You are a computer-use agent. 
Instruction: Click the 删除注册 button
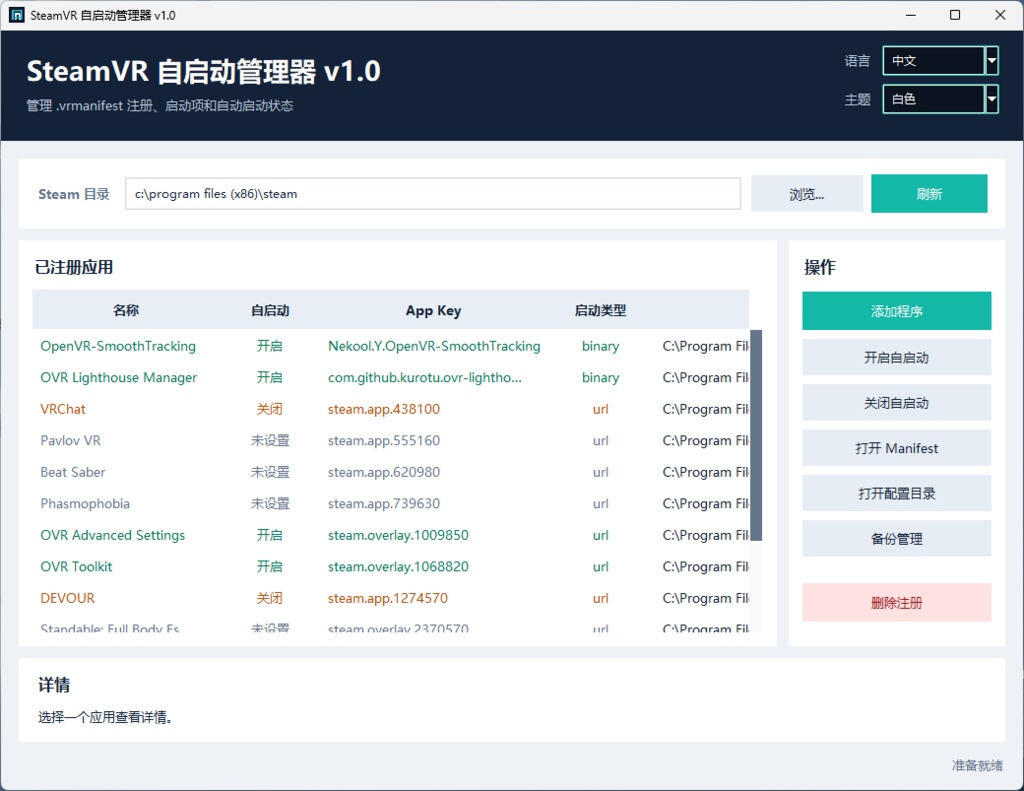pos(897,602)
